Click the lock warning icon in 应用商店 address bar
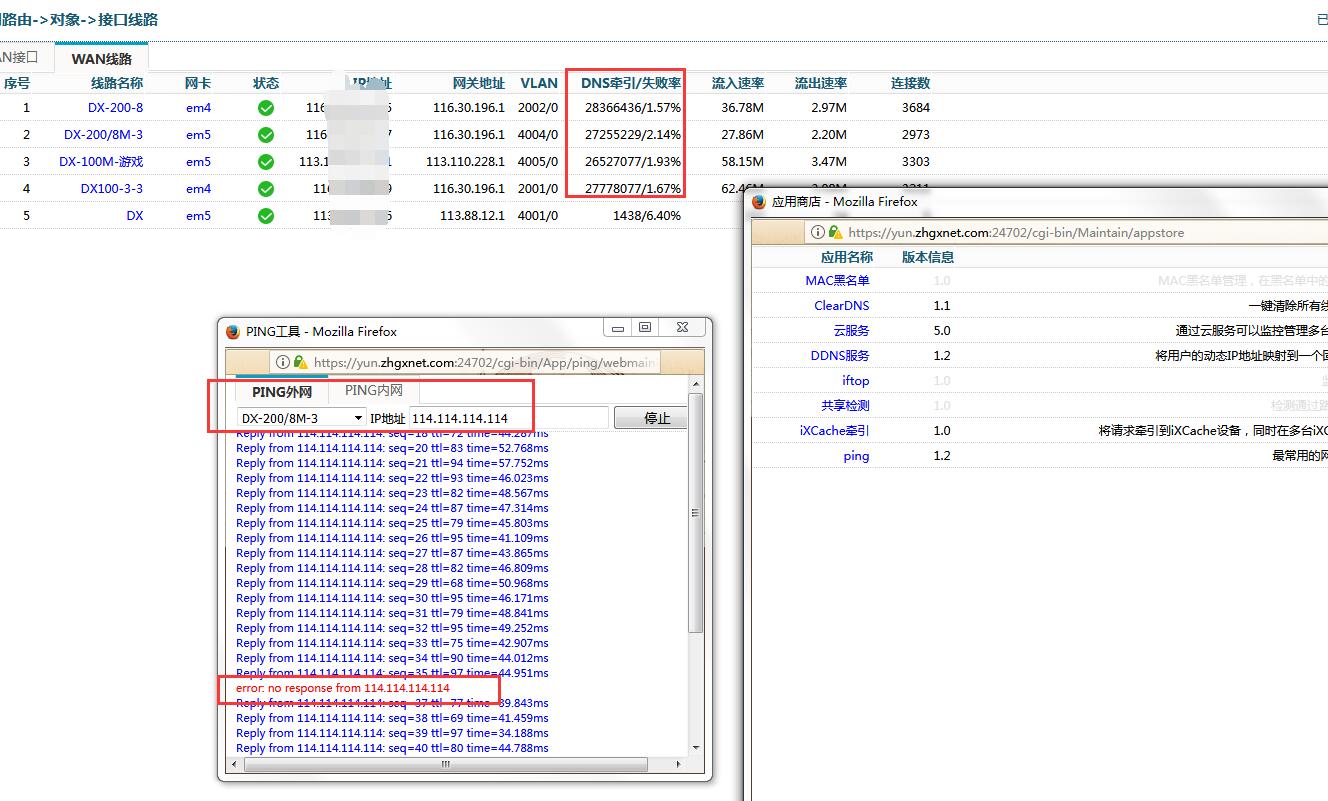This screenshot has height=801, width=1328. click(835, 232)
